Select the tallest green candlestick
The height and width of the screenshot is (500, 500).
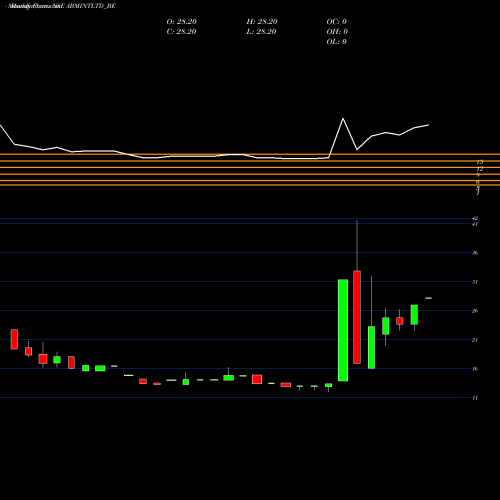pyautogui.click(x=343, y=330)
